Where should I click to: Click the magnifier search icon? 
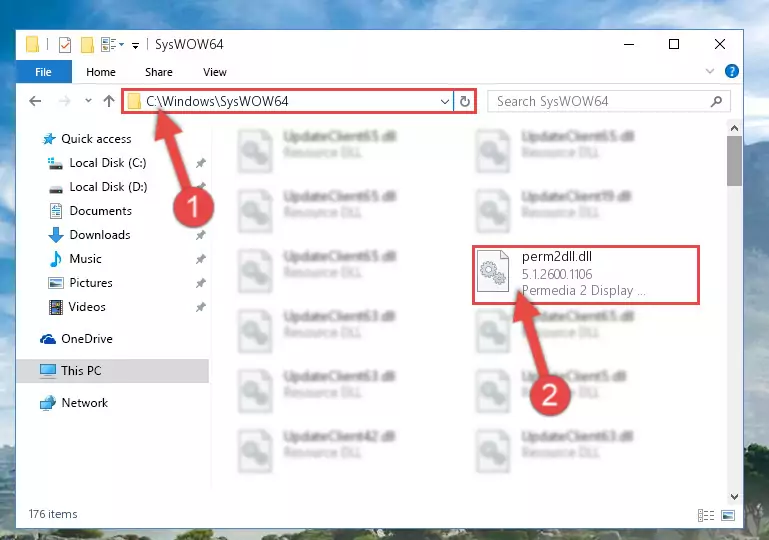(716, 102)
